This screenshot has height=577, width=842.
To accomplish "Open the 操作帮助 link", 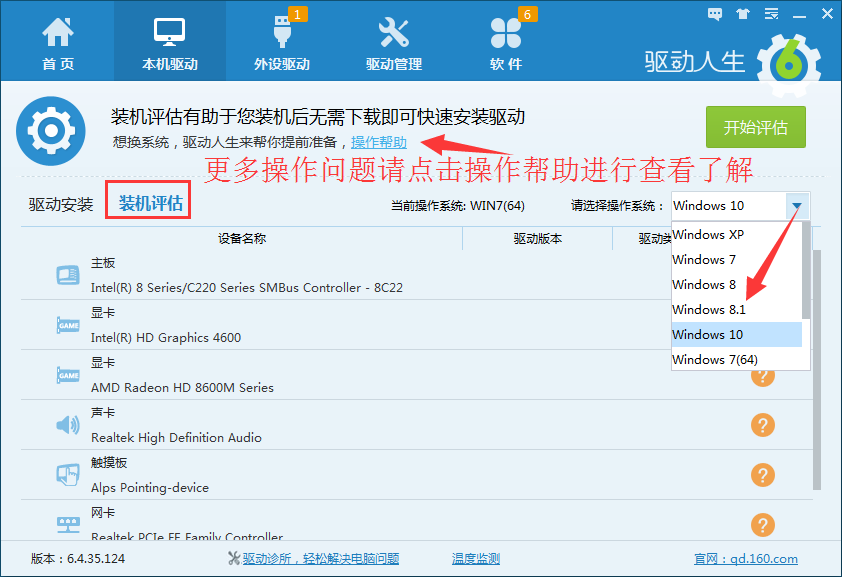I will point(379,142).
